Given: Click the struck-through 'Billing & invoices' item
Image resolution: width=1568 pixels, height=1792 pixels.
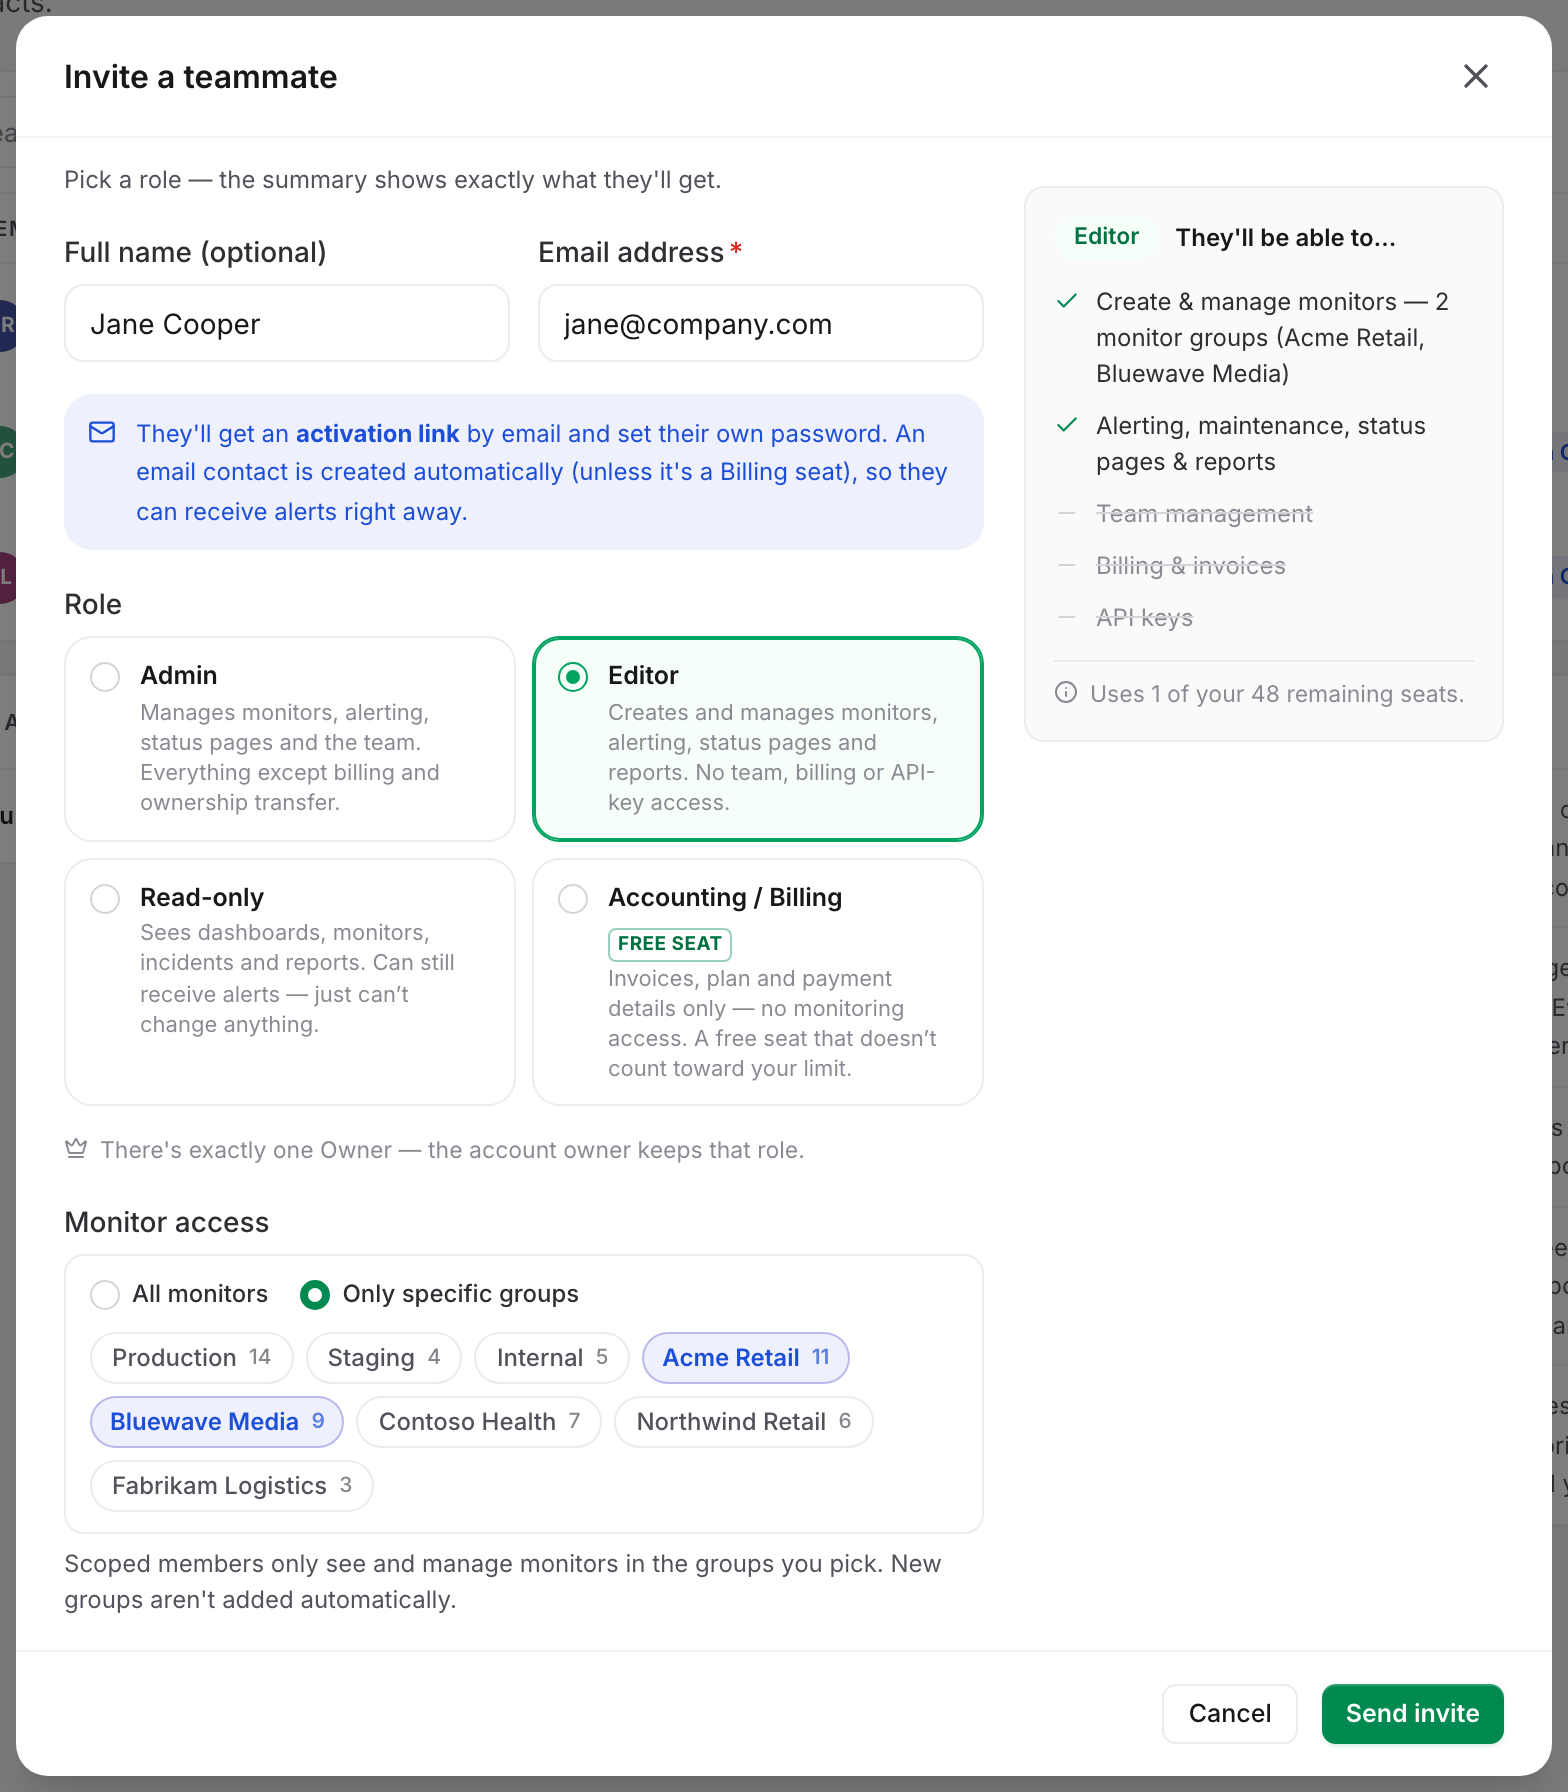Looking at the screenshot, I should click(1191, 566).
